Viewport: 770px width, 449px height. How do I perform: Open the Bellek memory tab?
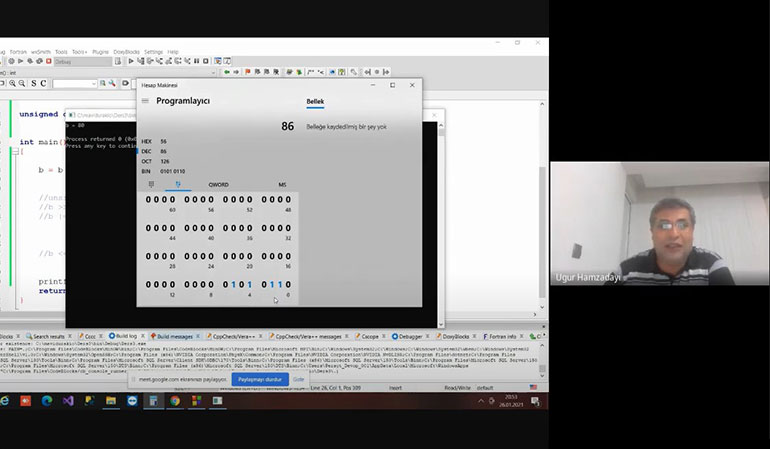pos(314,102)
